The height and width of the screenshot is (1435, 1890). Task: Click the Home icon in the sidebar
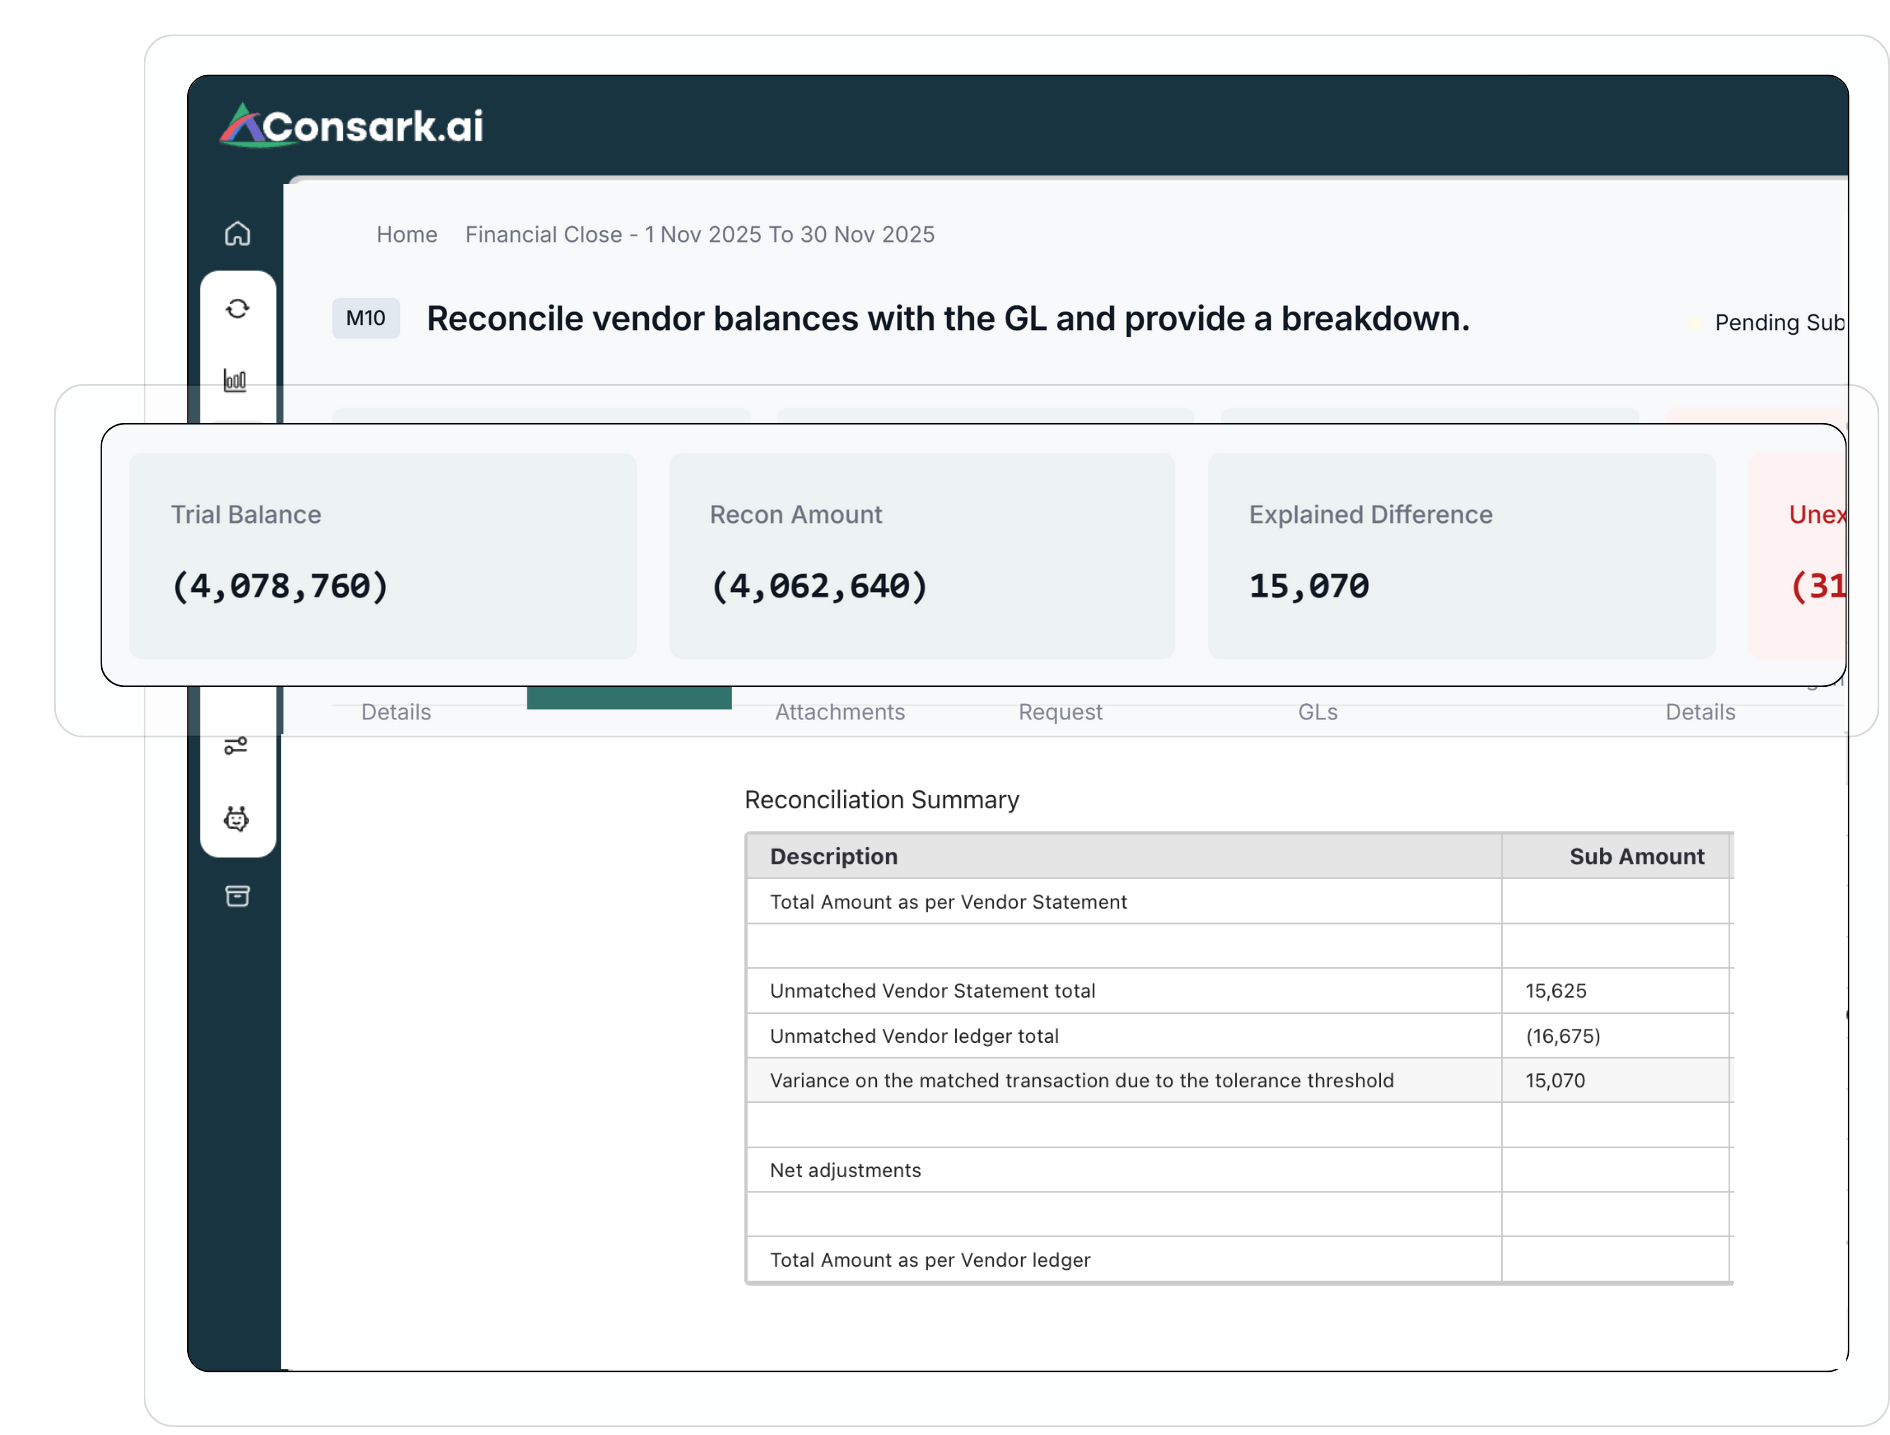tap(237, 233)
